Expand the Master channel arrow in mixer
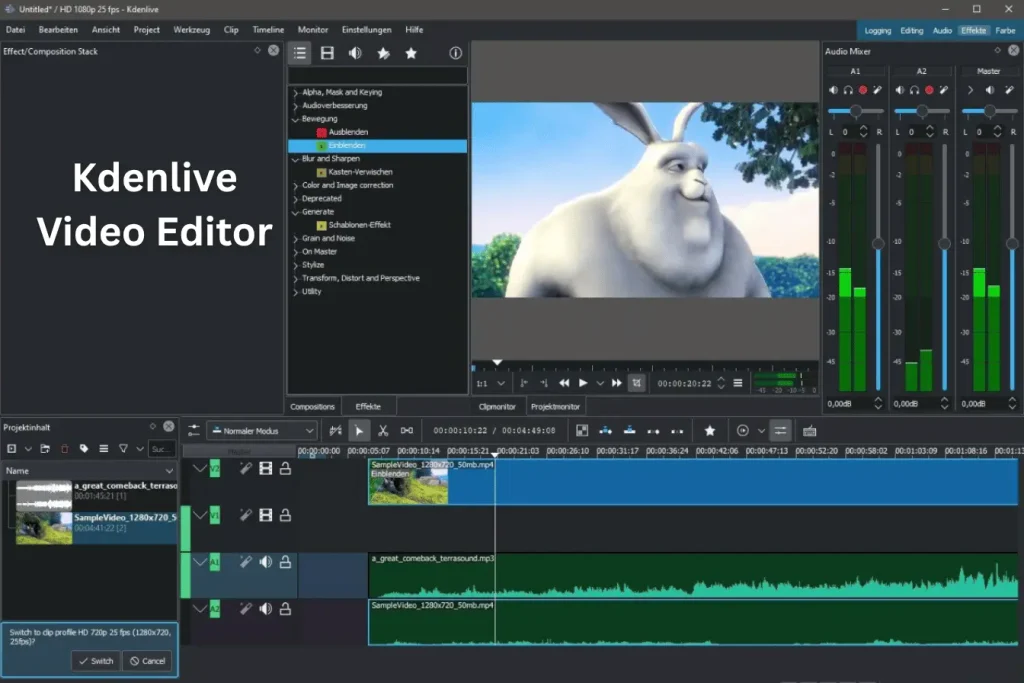The width and height of the screenshot is (1024, 683). [x=970, y=90]
